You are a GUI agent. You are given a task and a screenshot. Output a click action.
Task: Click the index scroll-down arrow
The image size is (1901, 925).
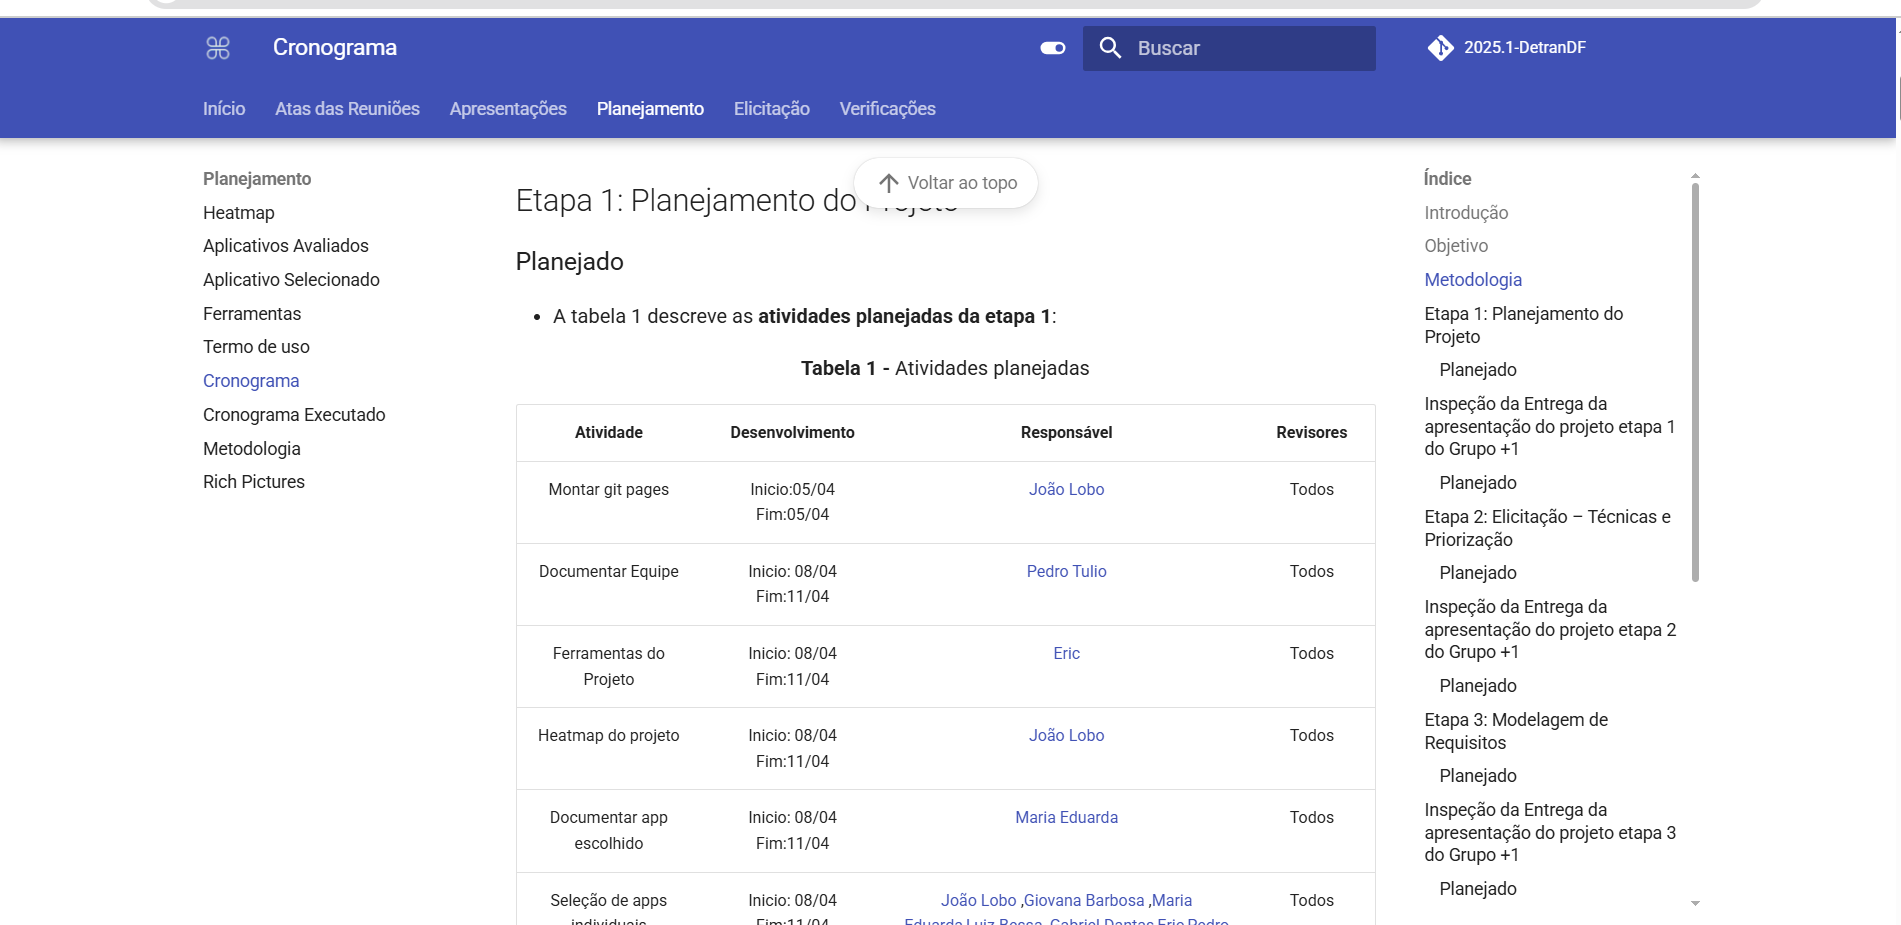pos(1695,903)
